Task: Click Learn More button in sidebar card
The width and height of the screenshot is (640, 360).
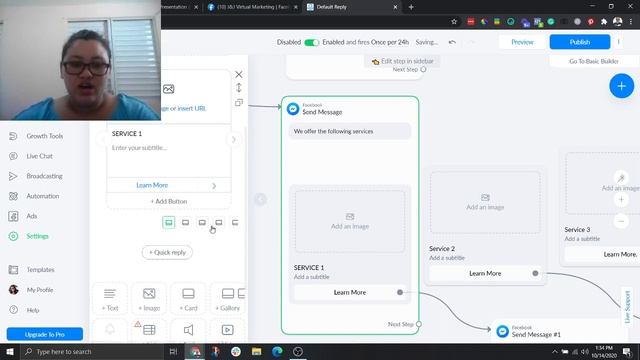Action: click(152, 185)
